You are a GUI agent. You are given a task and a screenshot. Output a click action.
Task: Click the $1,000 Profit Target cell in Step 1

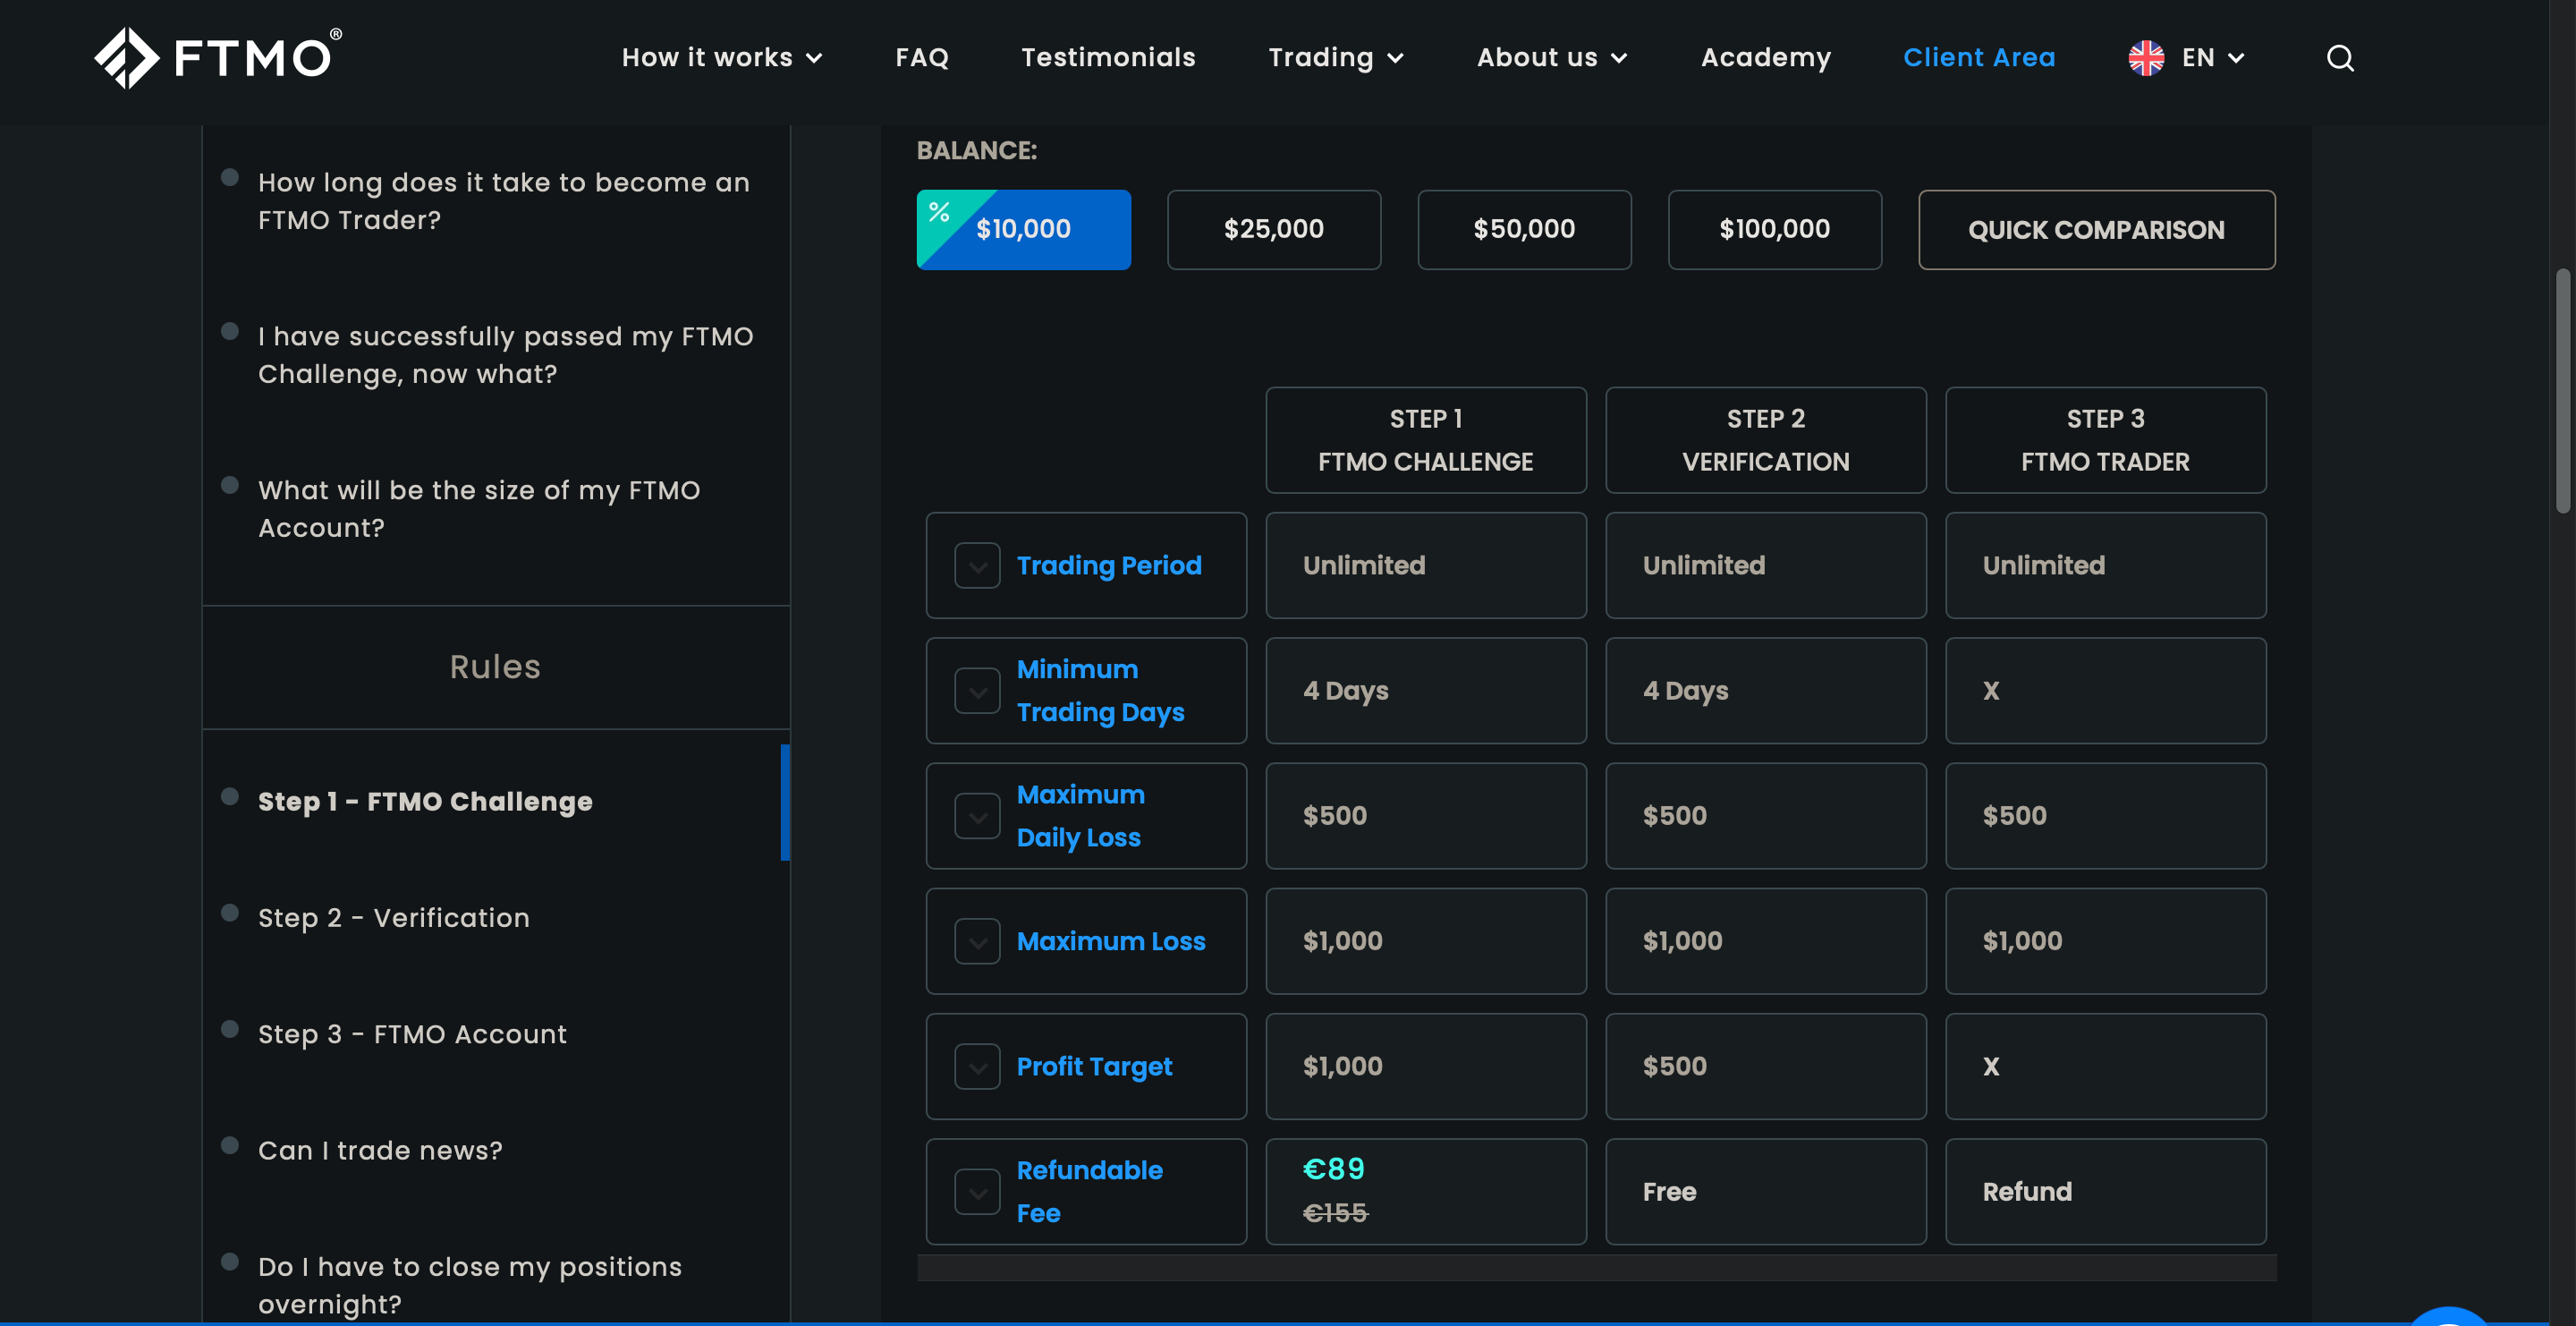(x=1425, y=1066)
